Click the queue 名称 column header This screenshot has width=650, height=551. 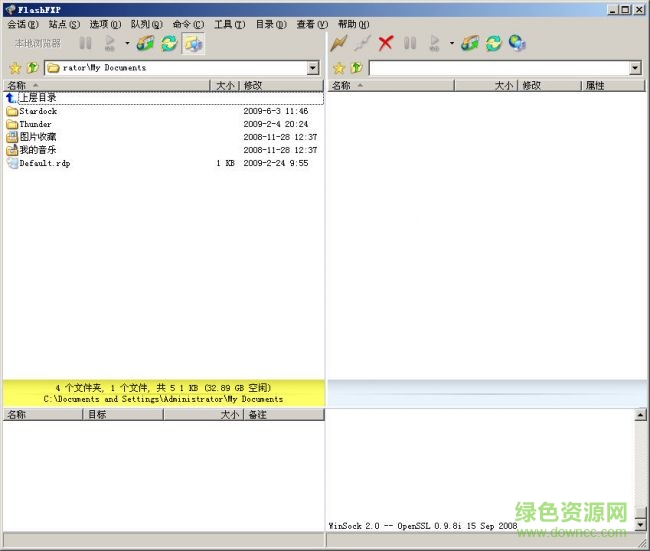point(43,415)
